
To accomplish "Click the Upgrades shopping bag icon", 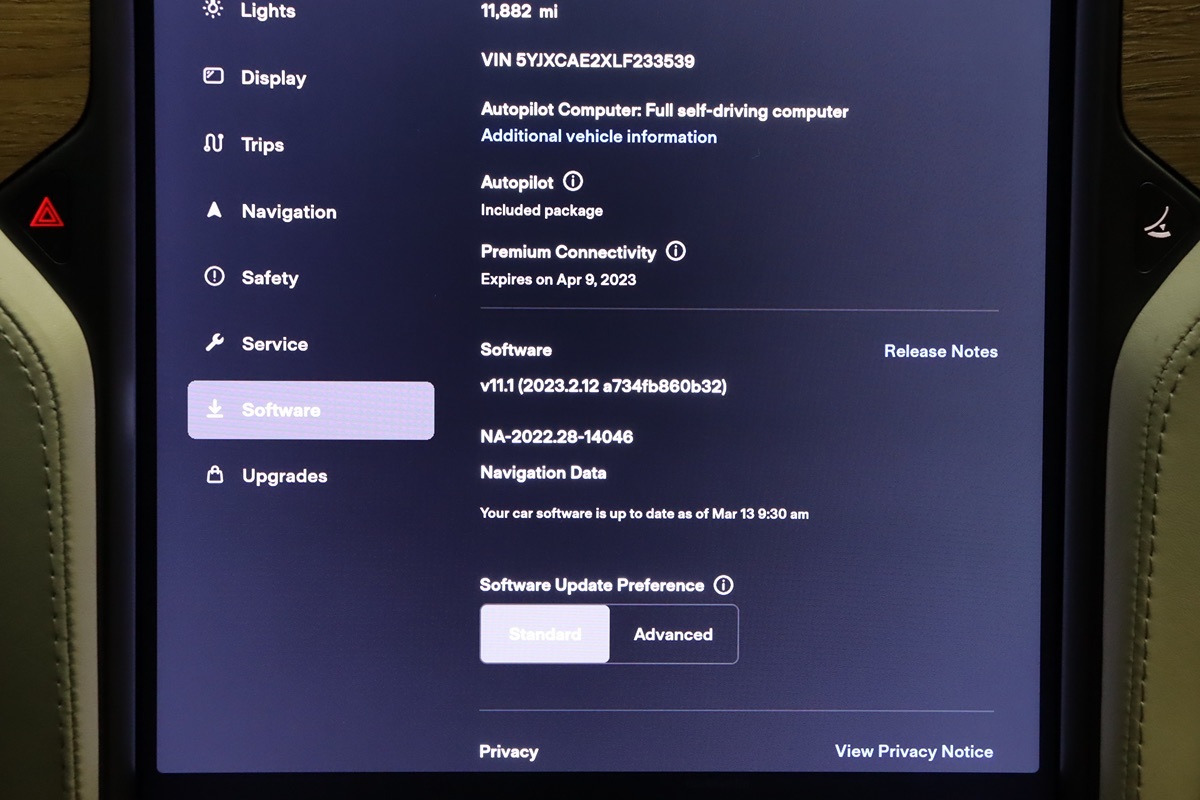I will pyautogui.click(x=214, y=476).
